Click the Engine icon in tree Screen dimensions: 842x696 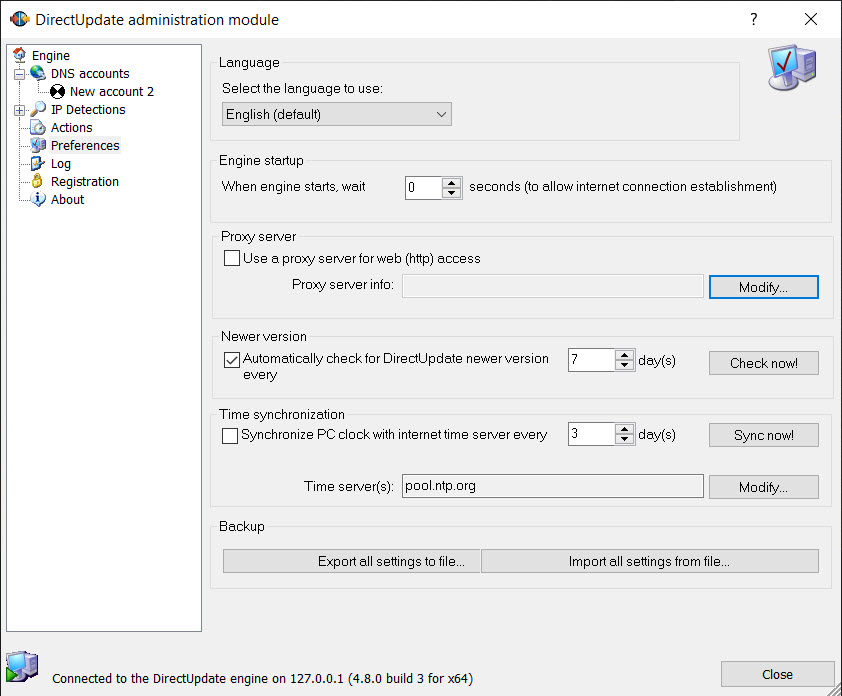(x=19, y=55)
